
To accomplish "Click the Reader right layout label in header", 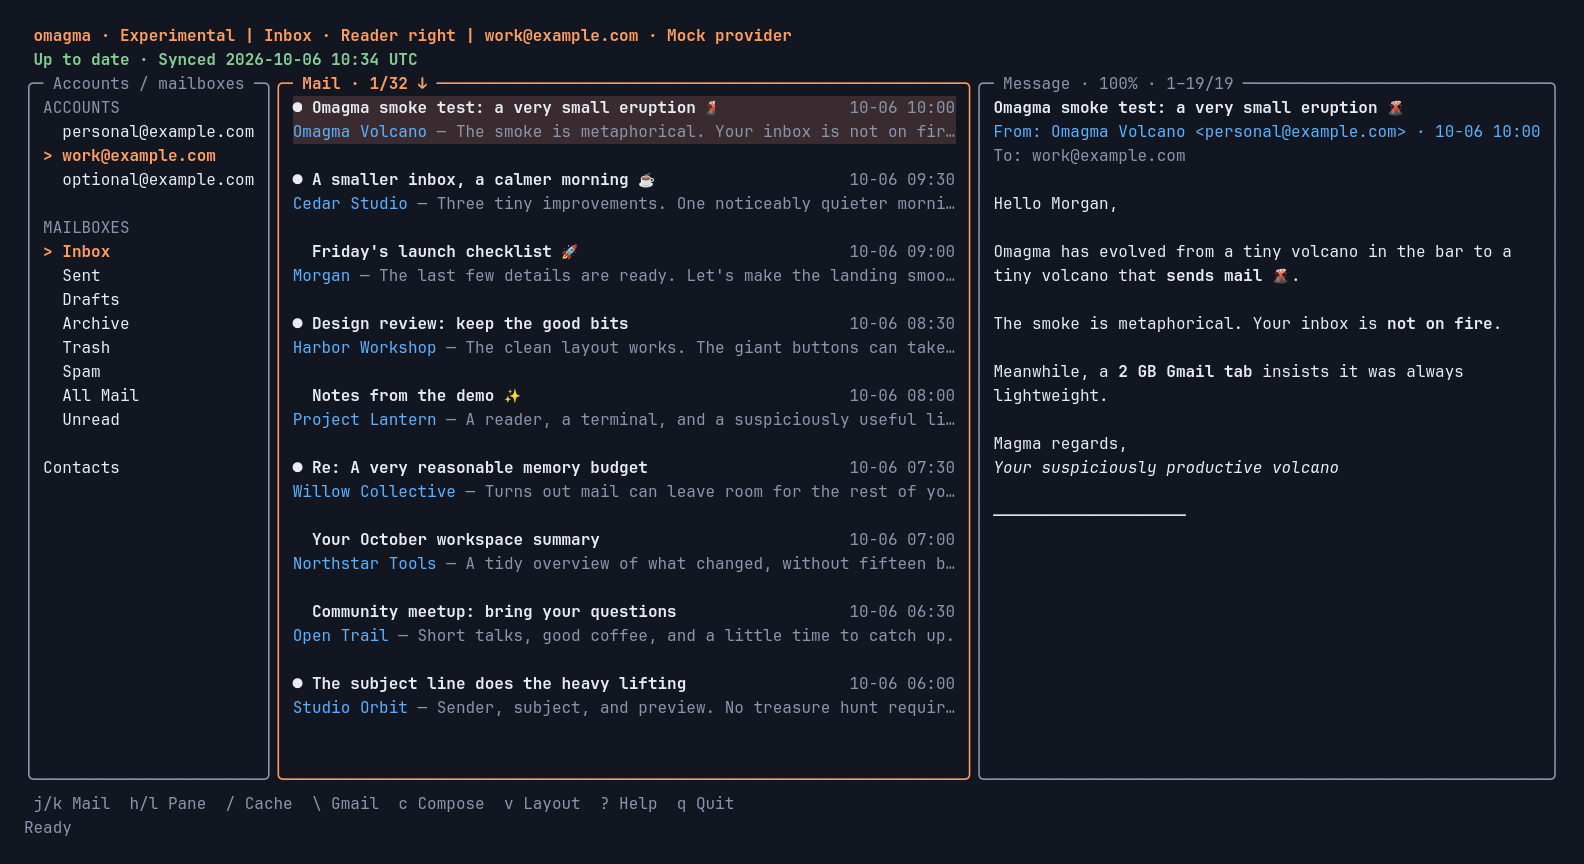I will pyautogui.click(x=398, y=36).
